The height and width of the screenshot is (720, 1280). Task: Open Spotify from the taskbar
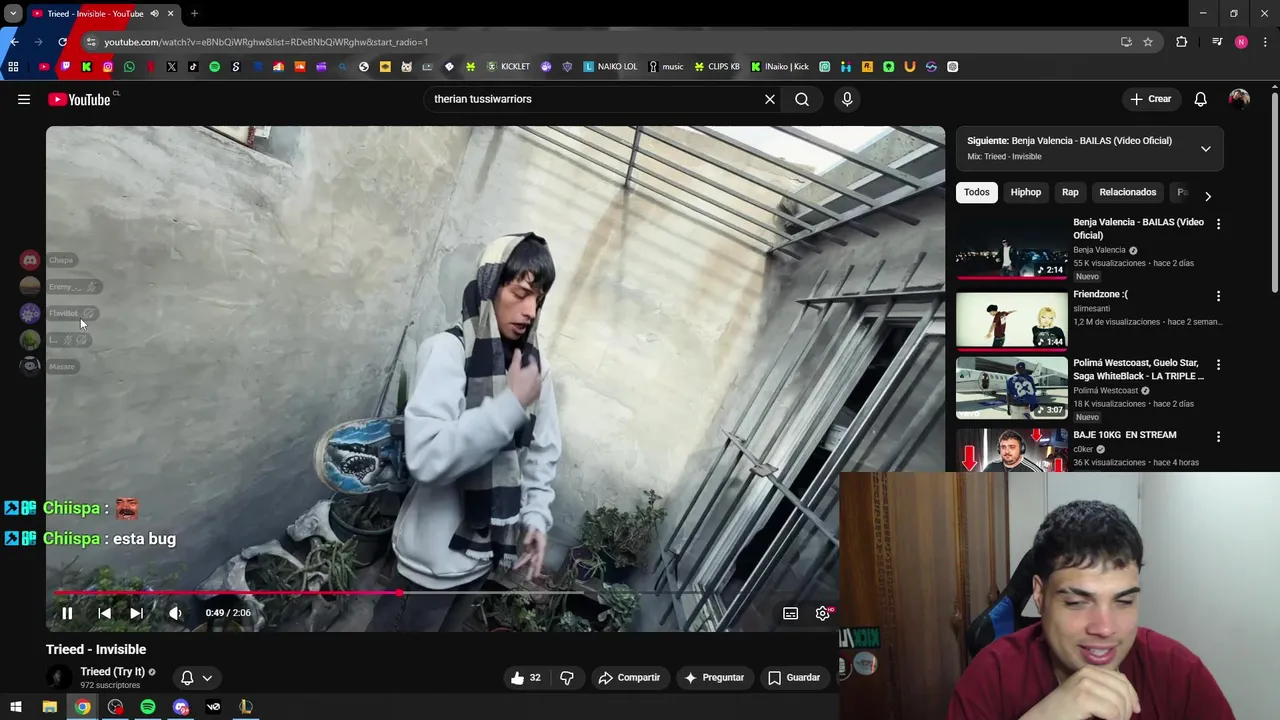[x=148, y=707]
